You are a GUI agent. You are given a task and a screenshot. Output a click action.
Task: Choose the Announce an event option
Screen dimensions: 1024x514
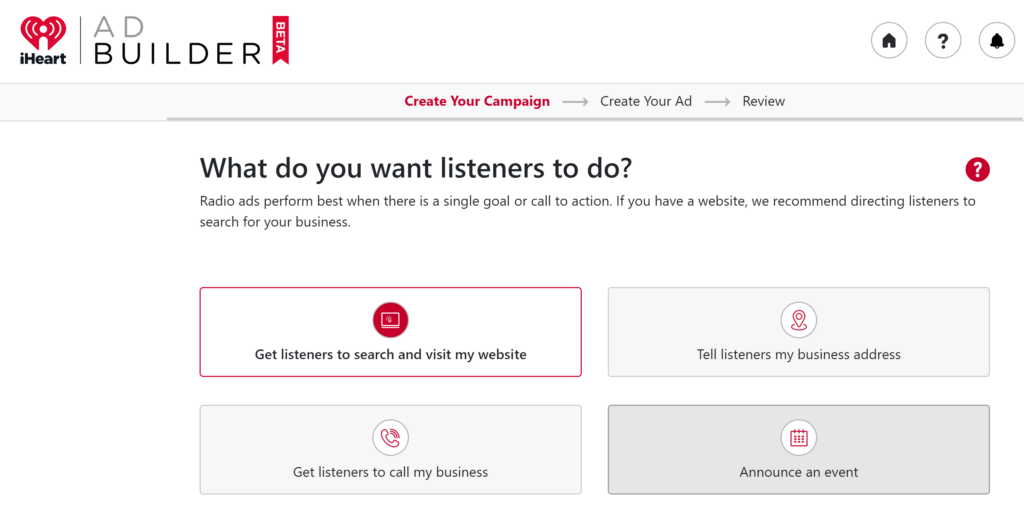click(799, 449)
